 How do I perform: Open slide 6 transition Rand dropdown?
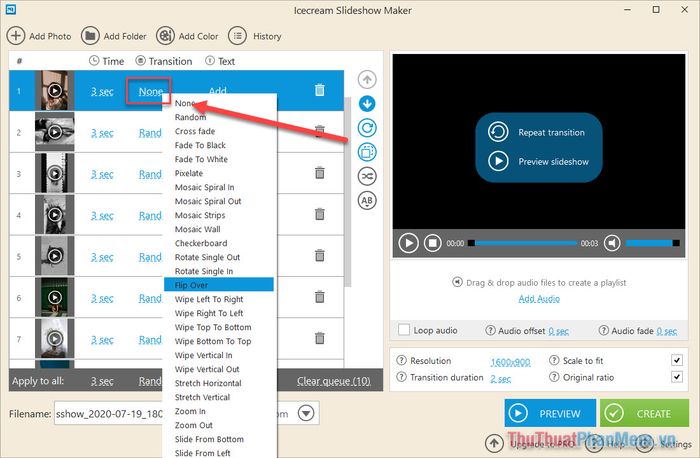[x=150, y=298]
